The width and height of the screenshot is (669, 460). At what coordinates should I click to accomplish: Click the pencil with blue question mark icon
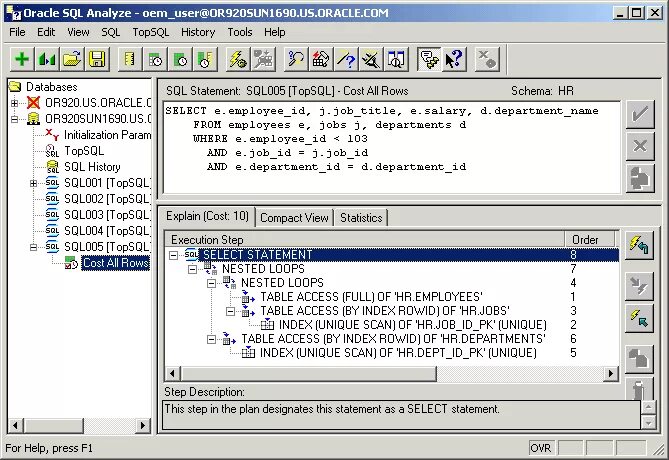point(346,59)
